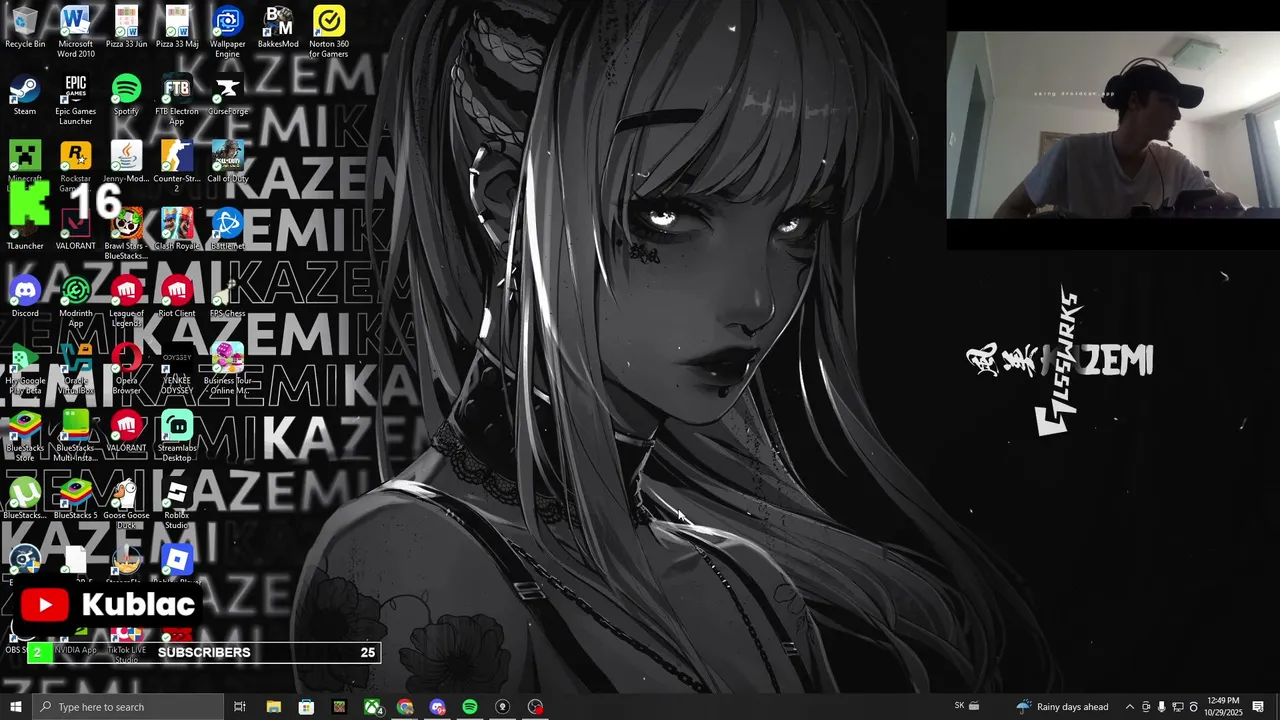Open Meet Now camera tray icon
Screen dimensions: 1280x720
pos(1146,707)
